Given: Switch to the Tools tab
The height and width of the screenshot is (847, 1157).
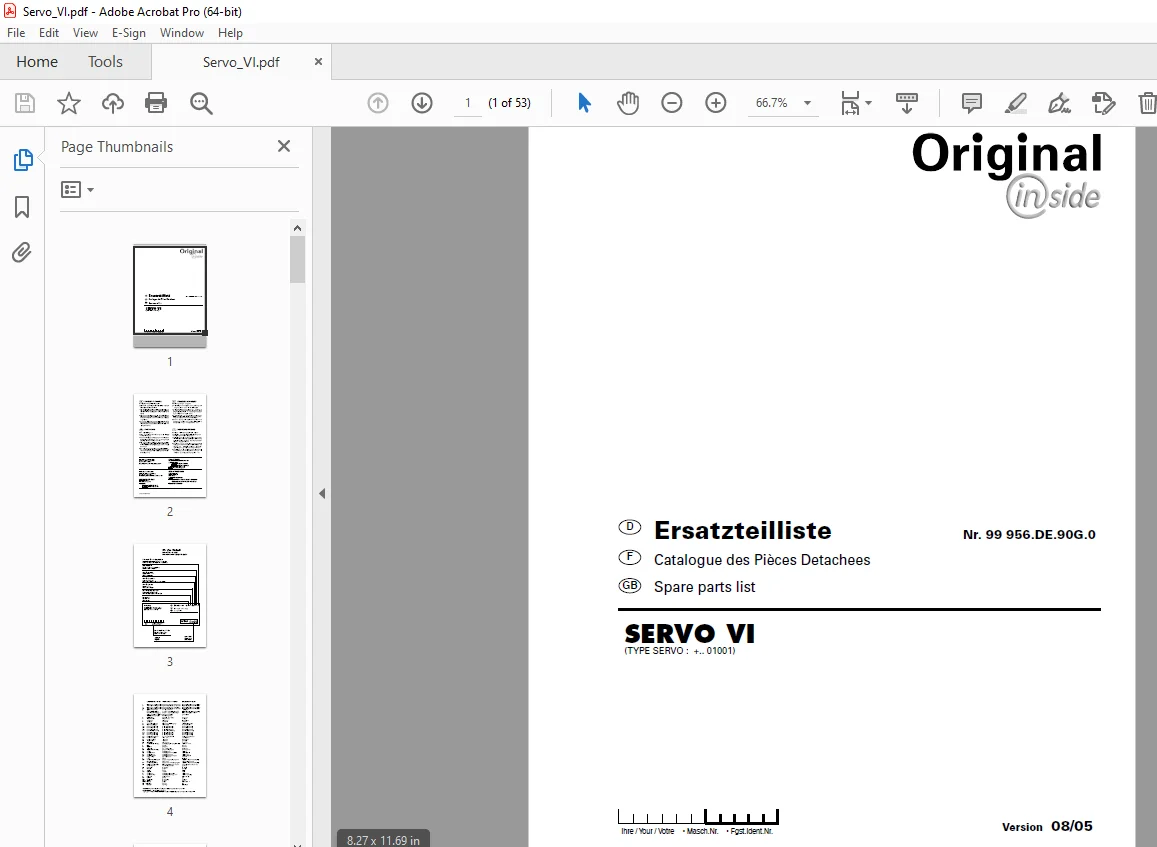Looking at the screenshot, I should (106, 62).
